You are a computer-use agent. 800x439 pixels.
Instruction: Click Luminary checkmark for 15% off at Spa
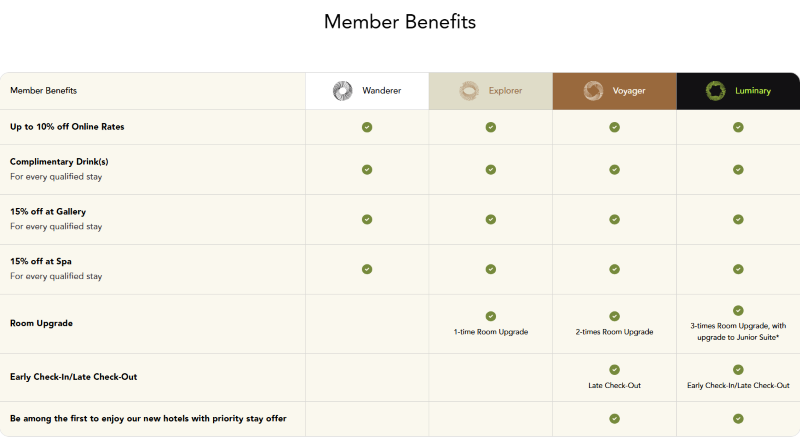738,269
